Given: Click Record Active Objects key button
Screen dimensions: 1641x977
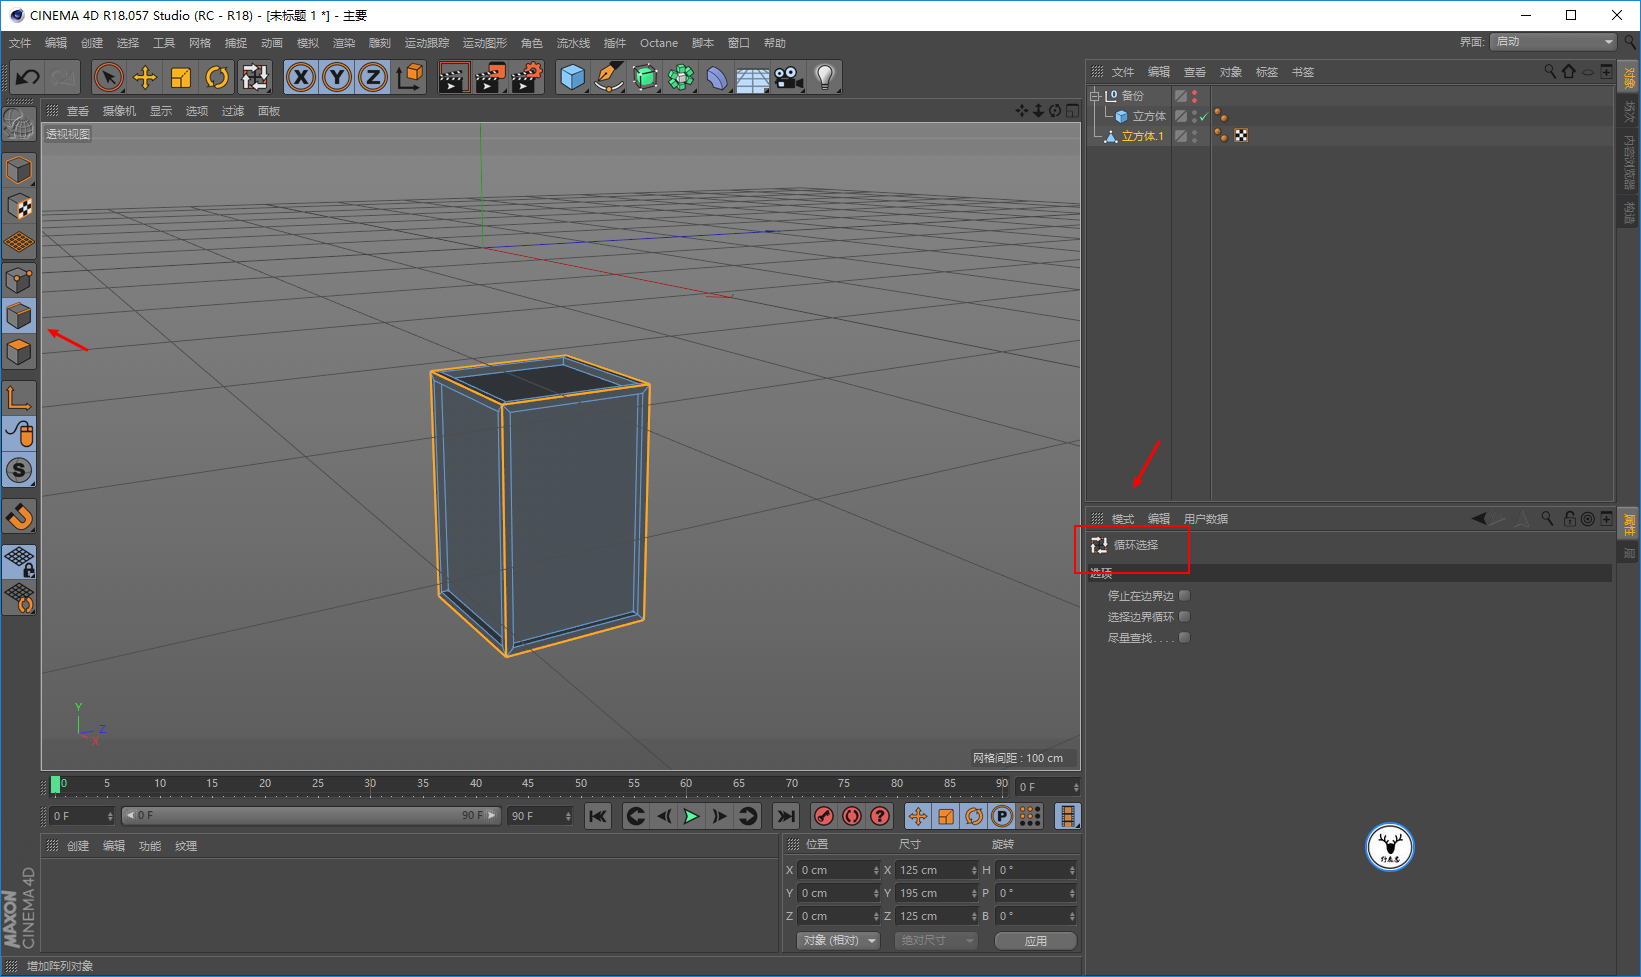Looking at the screenshot, I should tap(824, 816).
